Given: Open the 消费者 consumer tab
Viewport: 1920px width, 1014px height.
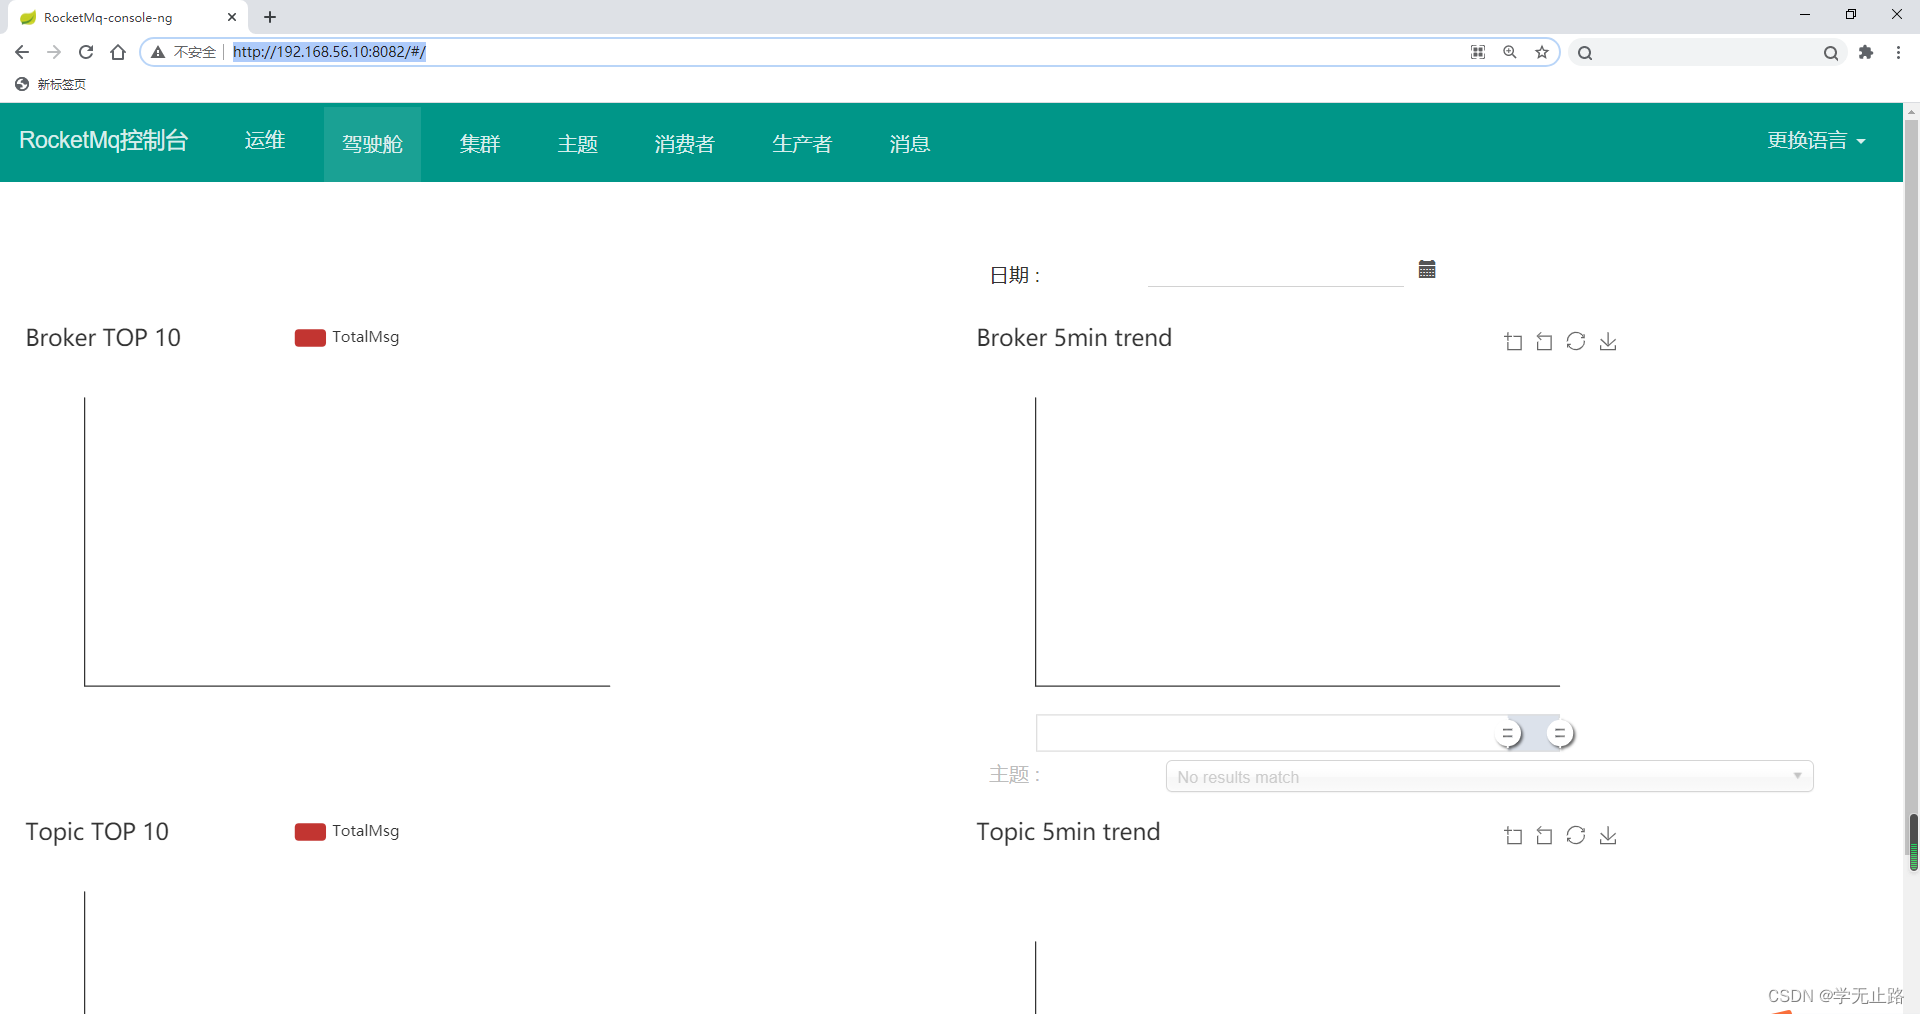Looking at the screenshot, I should point(685,144).
